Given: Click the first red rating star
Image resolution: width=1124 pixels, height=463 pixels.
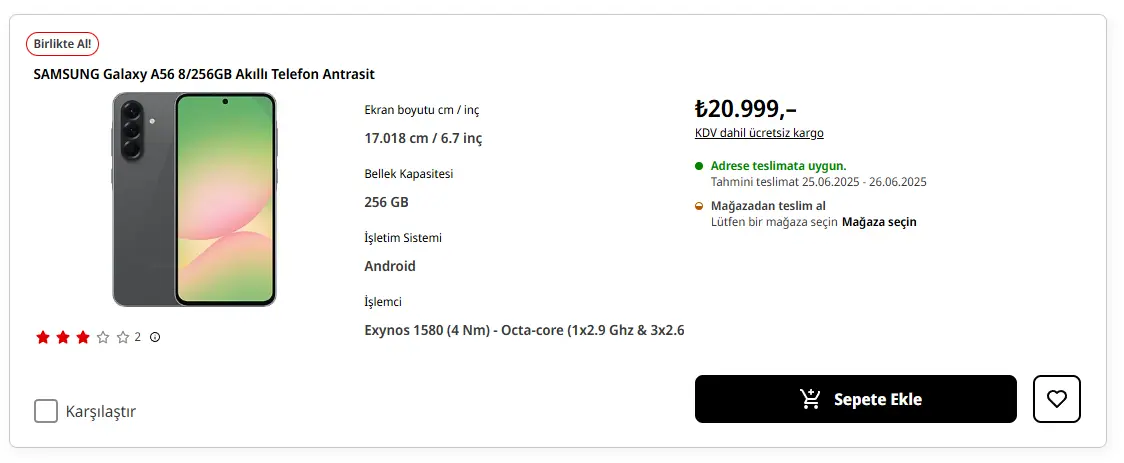Looking at the screenshot, I should [43, 337].
